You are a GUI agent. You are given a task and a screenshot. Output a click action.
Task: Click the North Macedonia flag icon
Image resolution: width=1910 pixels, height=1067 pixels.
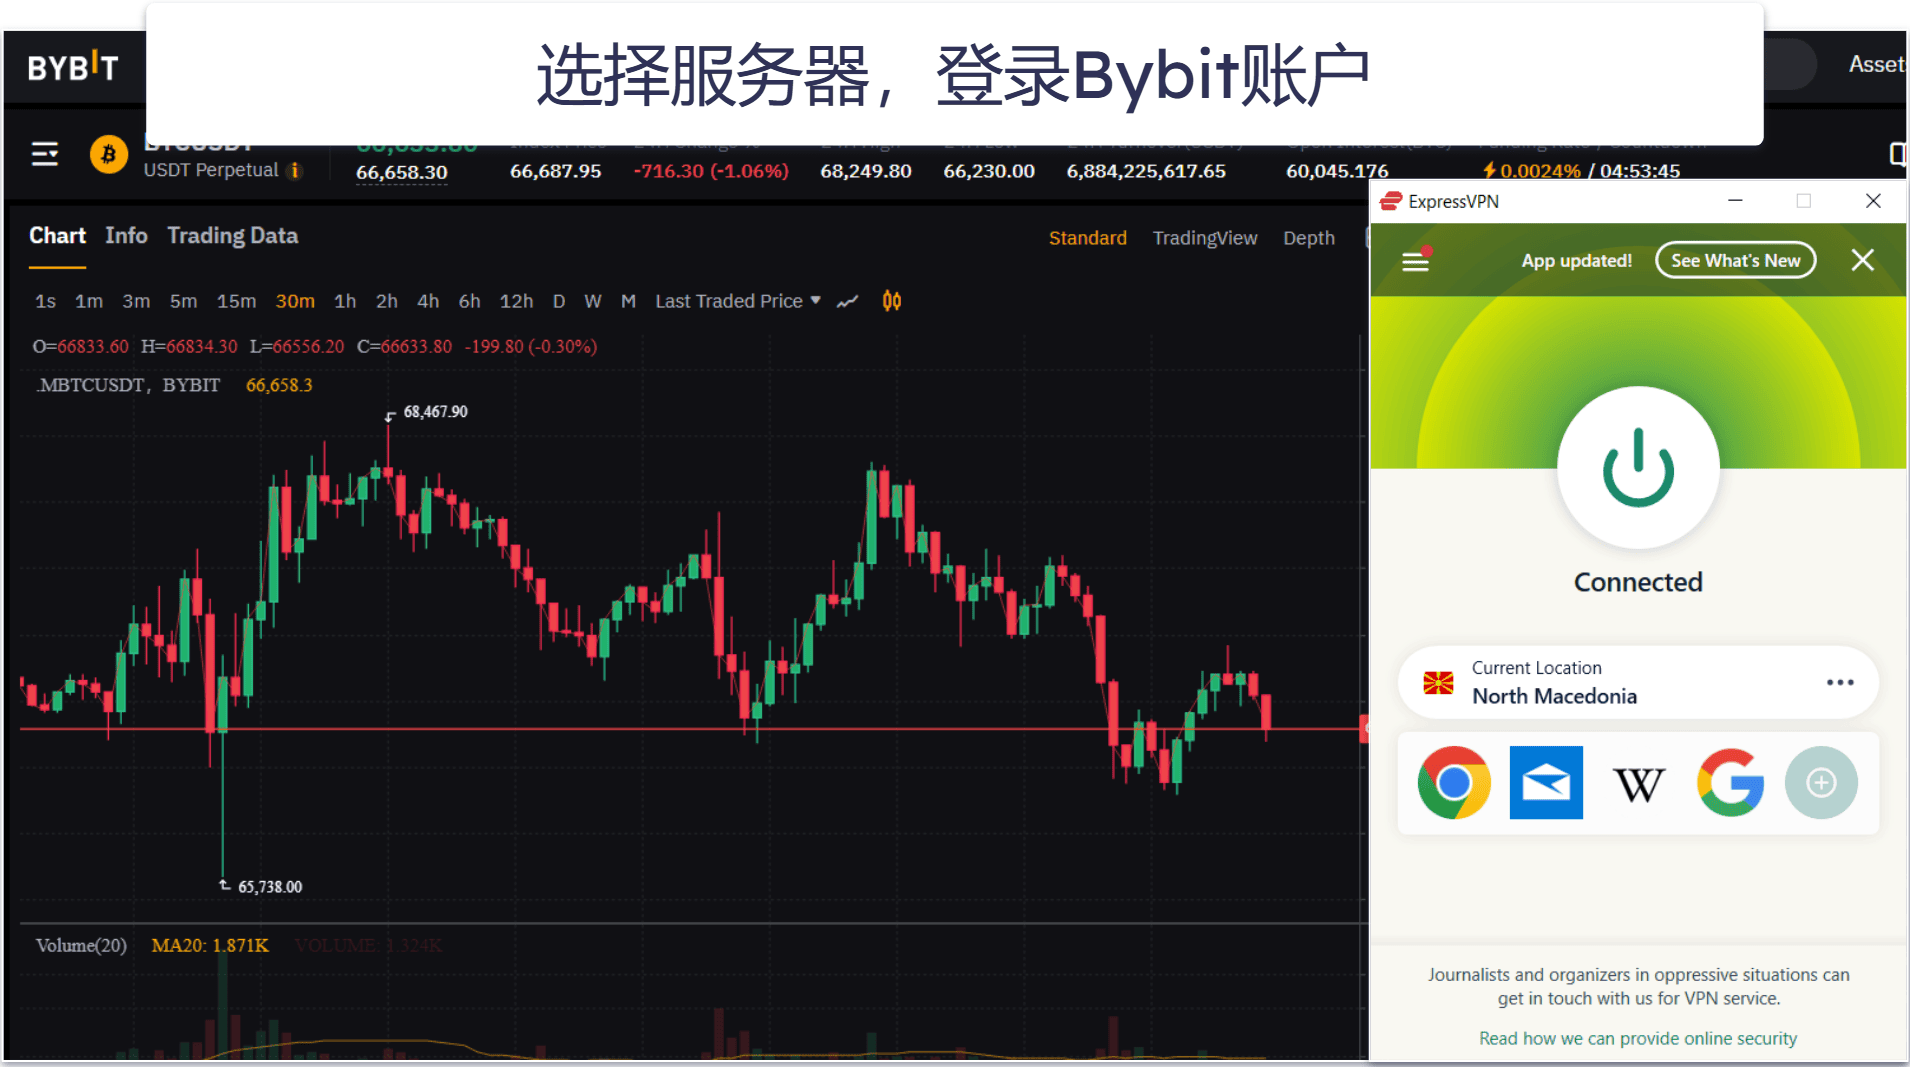point(1438,683)
